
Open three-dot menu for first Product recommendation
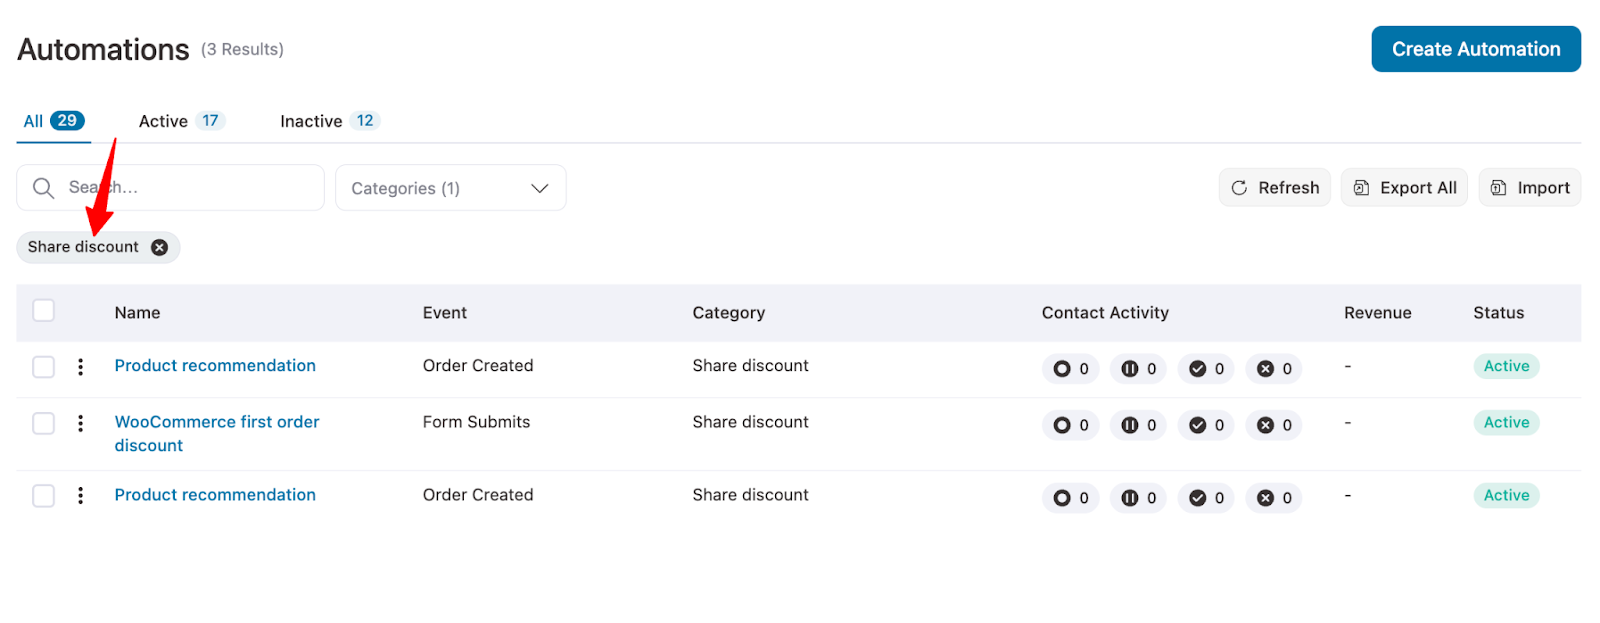tap(81, 367)
